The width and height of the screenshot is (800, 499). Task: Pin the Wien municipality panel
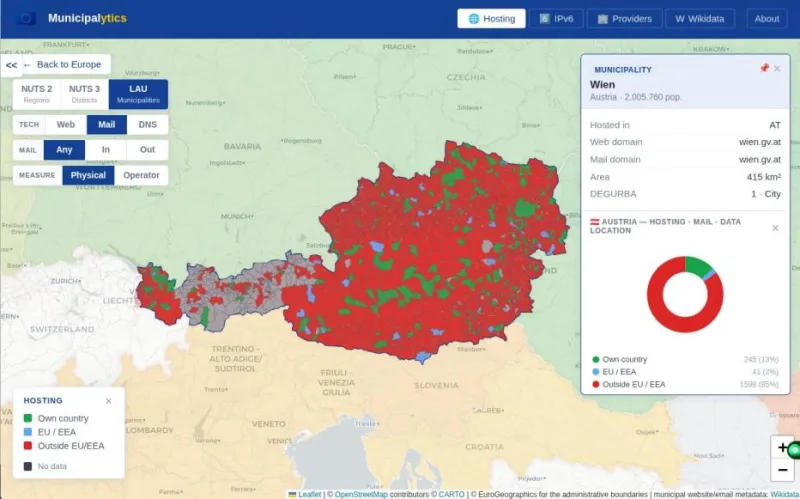pyautogui.click(x=764, y=68)
